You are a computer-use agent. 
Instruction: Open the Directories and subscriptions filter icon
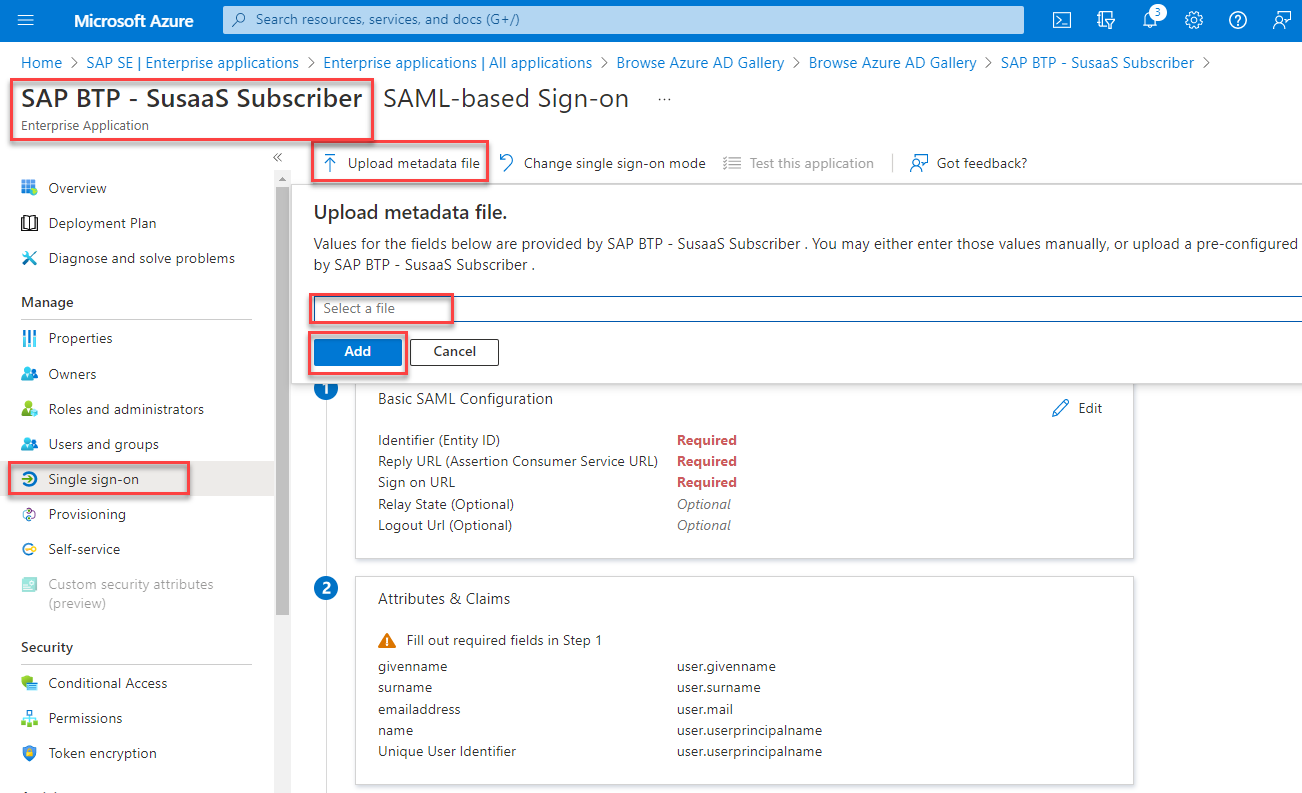click(1106, 20)
